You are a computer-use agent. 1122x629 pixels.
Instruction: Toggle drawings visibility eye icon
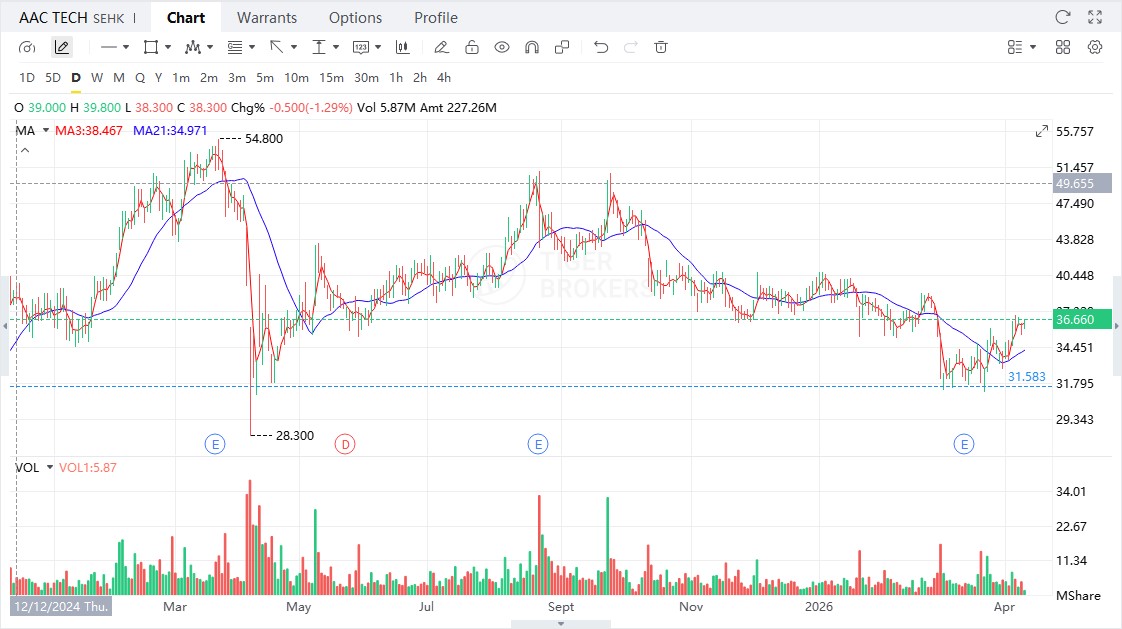point(502,47)
